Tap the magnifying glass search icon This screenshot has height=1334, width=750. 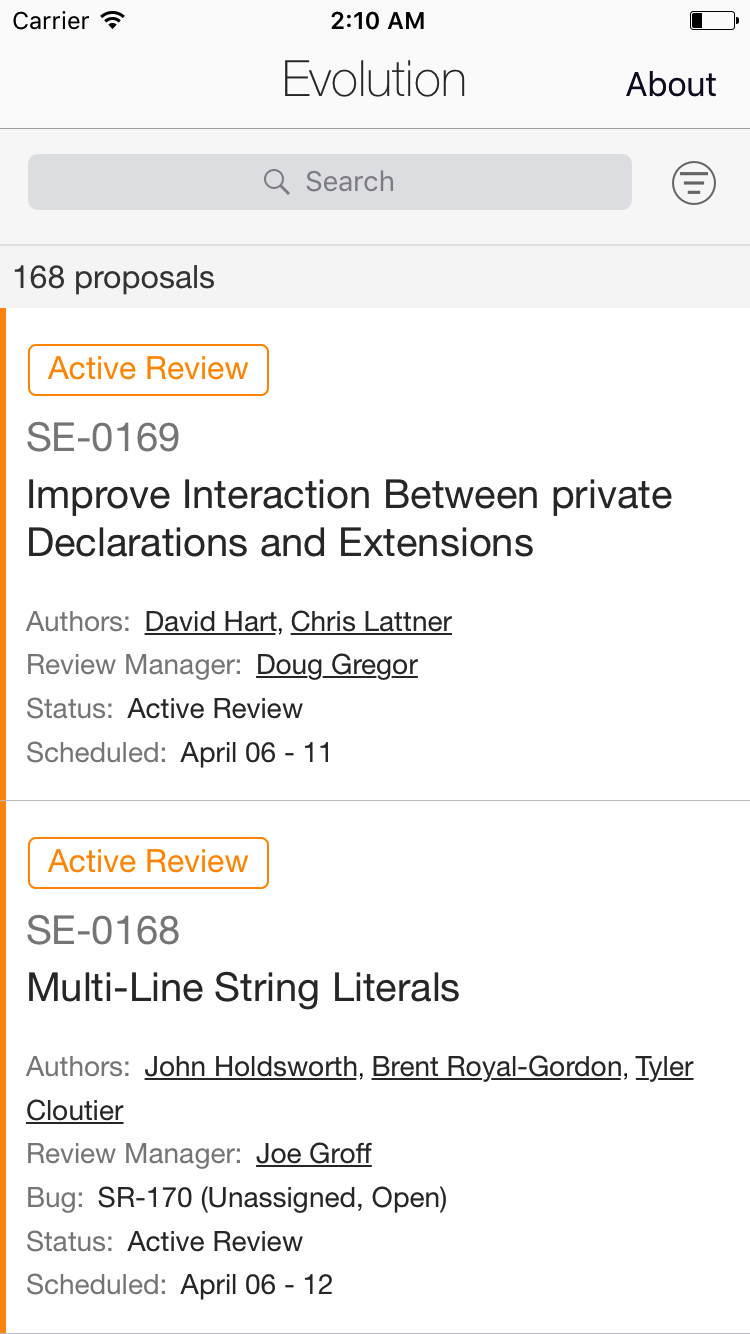coord(276,182)
